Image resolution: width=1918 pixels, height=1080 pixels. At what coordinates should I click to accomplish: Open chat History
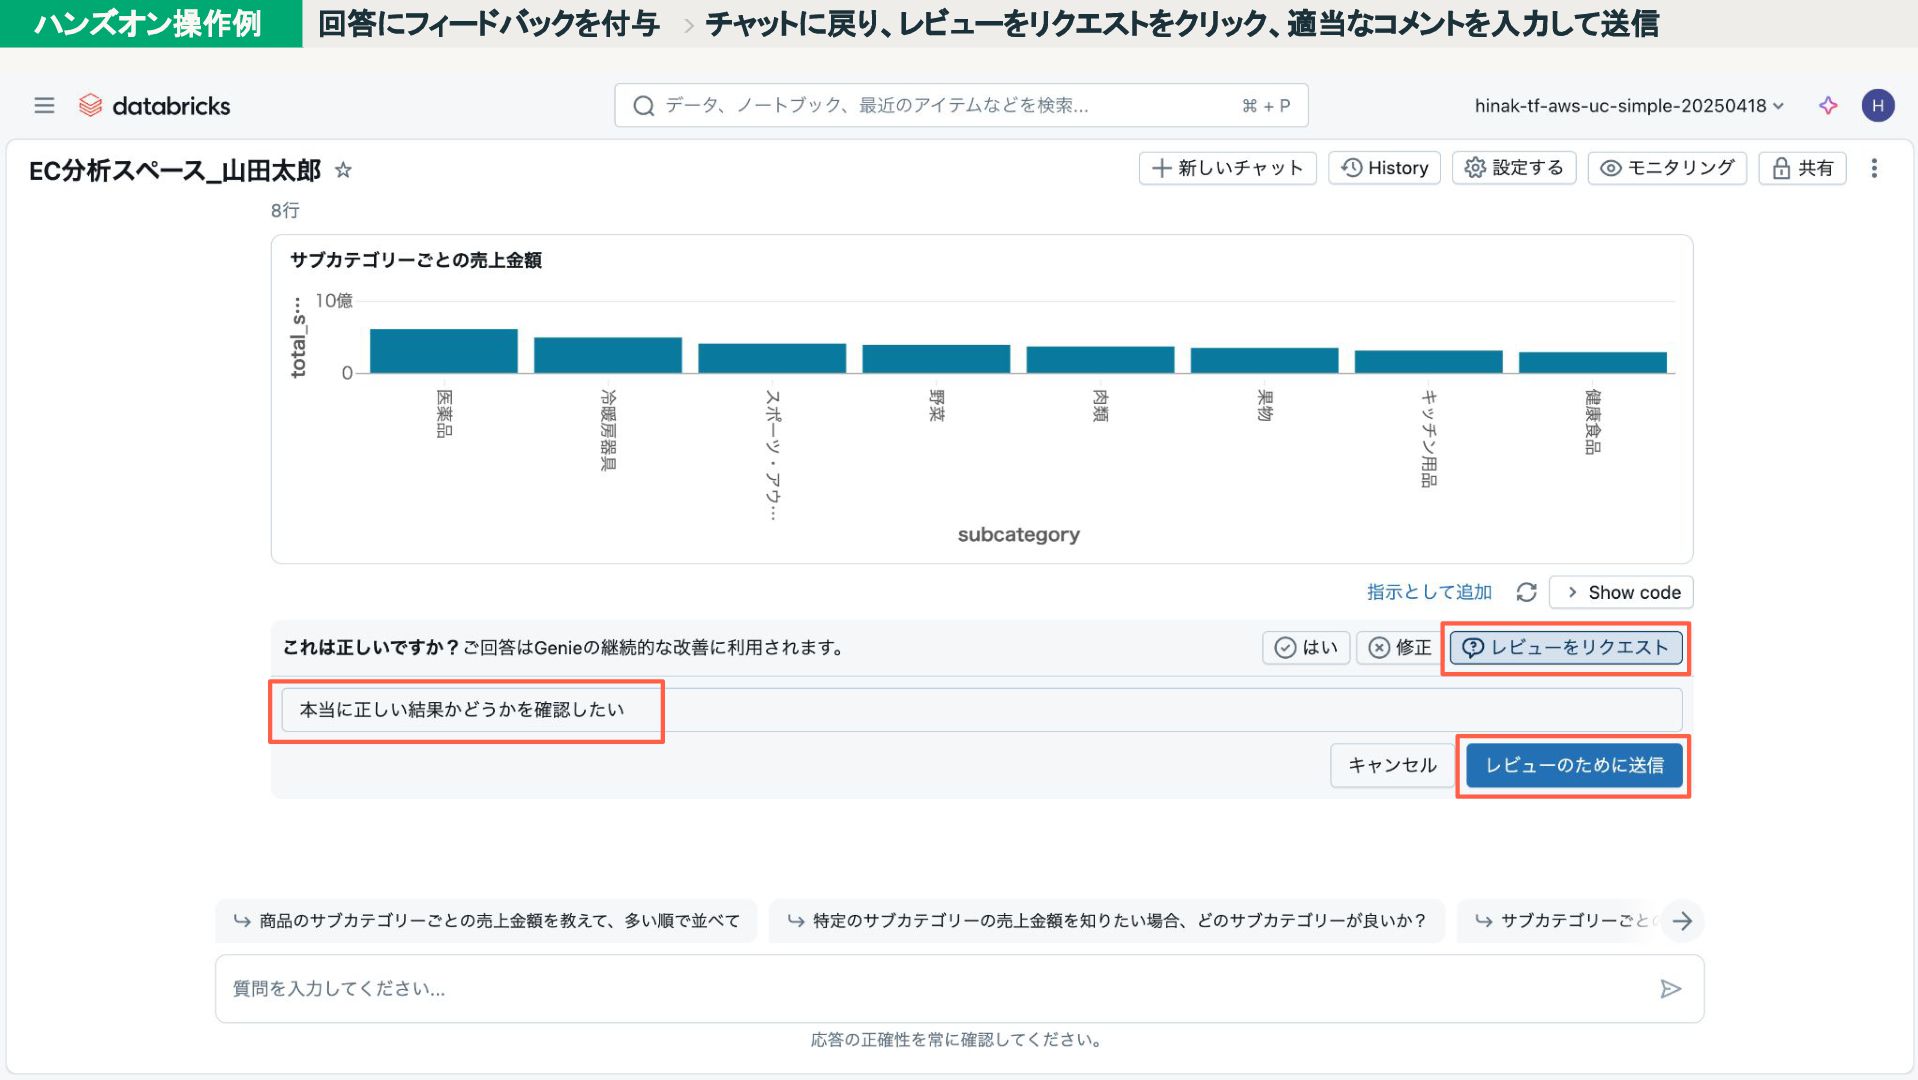click(x=1384, y=168)
